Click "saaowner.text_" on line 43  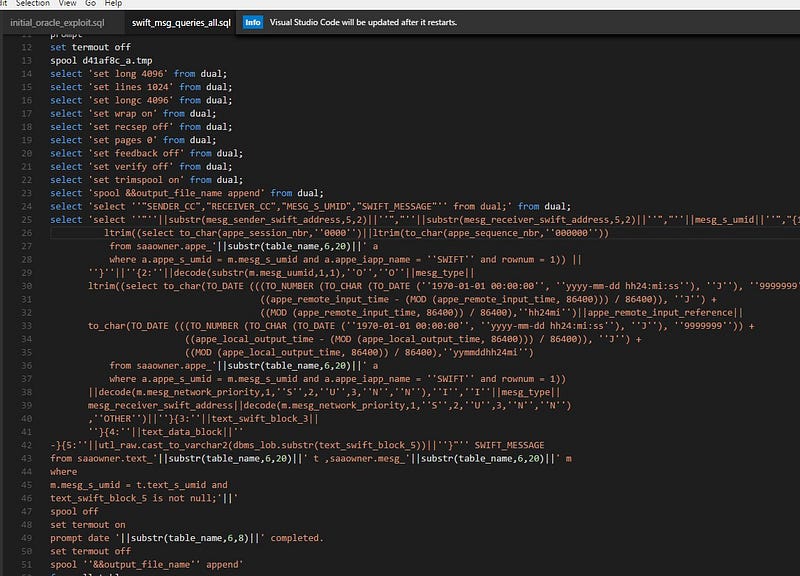coord(115,458)
